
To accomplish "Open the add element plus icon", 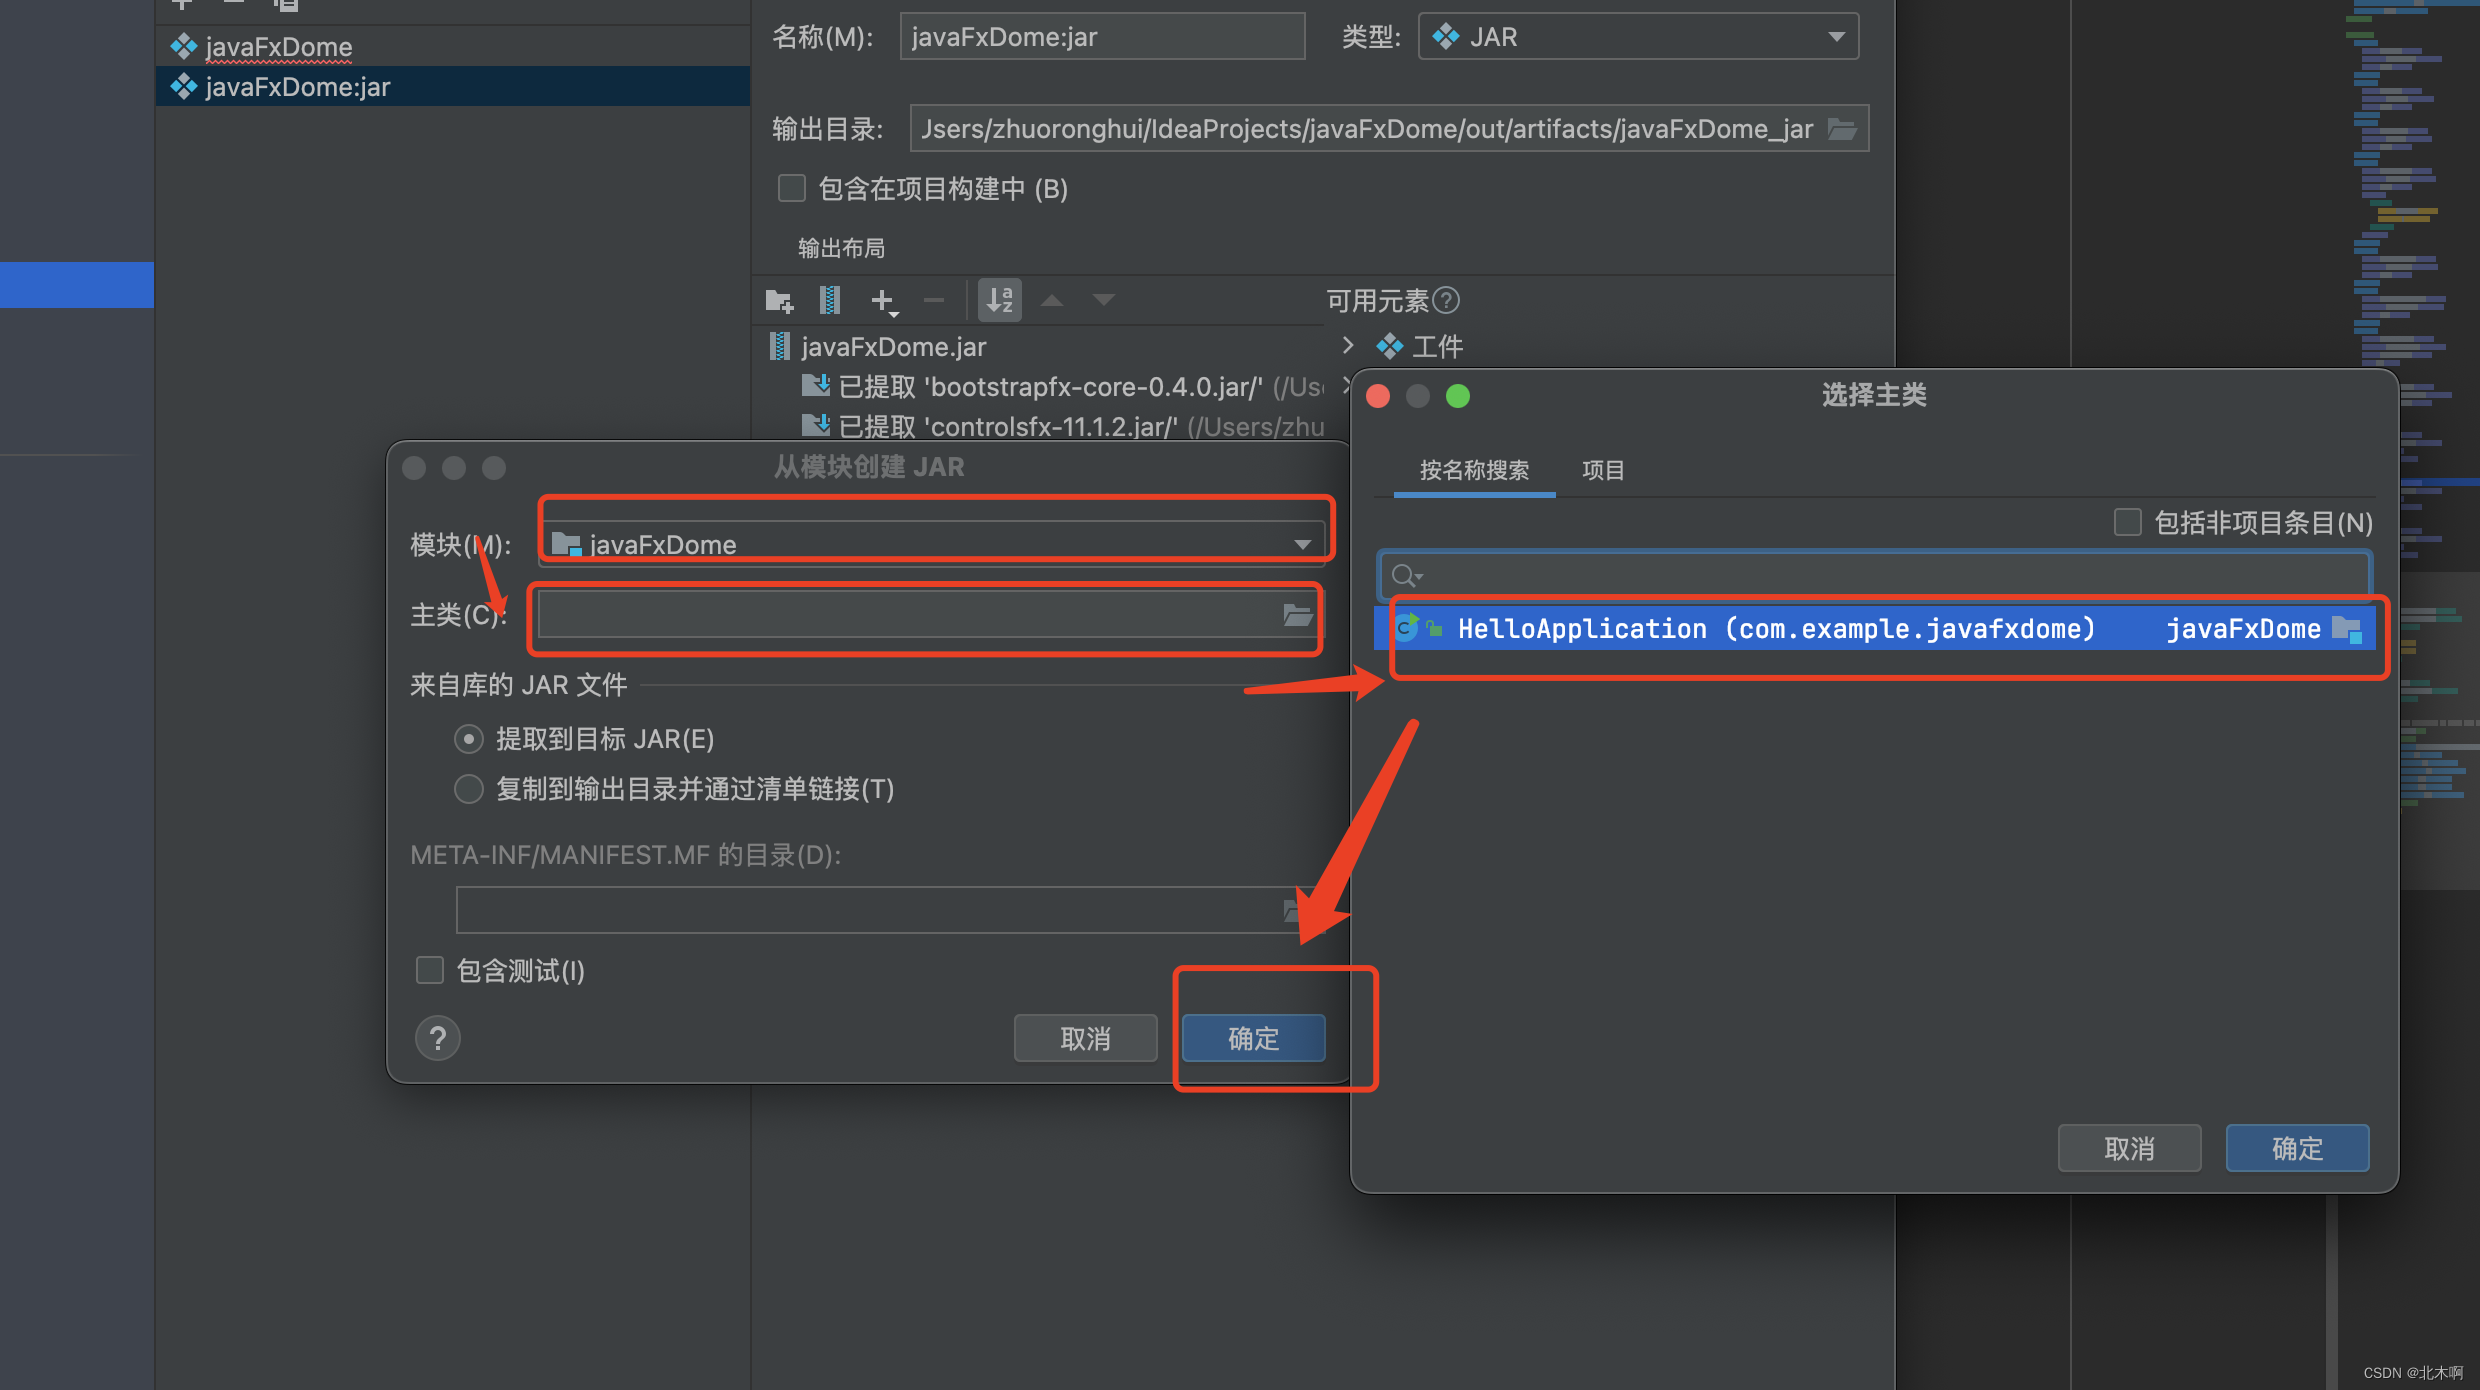I will coord(883,300).
